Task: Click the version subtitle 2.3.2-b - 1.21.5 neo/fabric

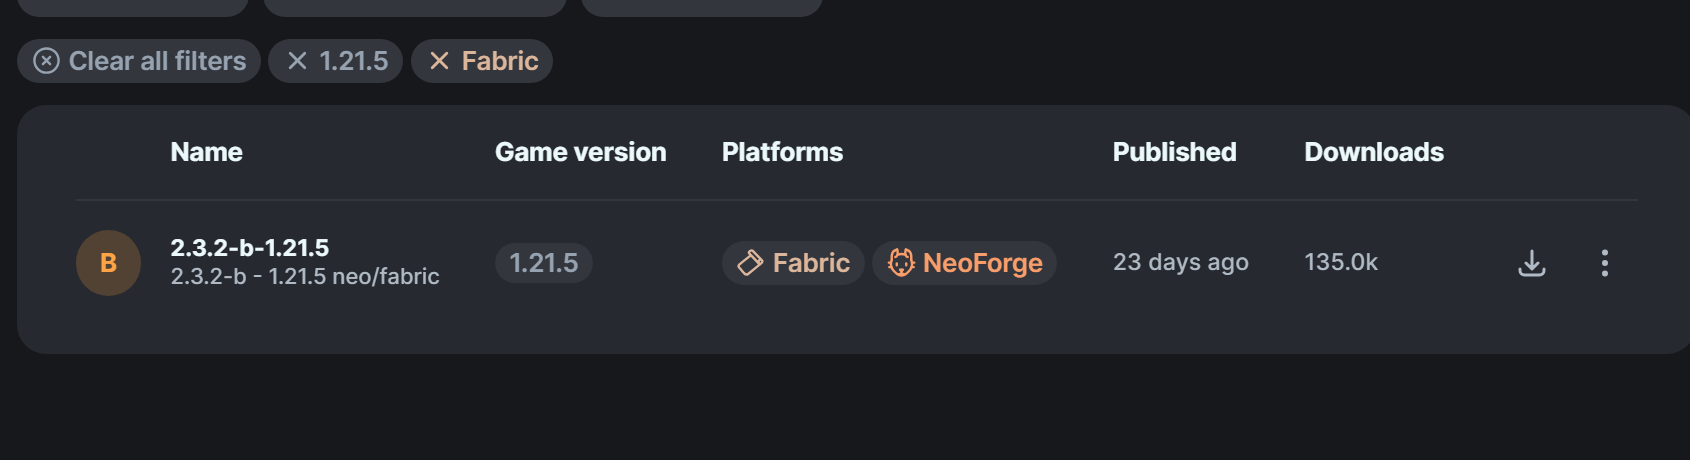Action: 305,277
